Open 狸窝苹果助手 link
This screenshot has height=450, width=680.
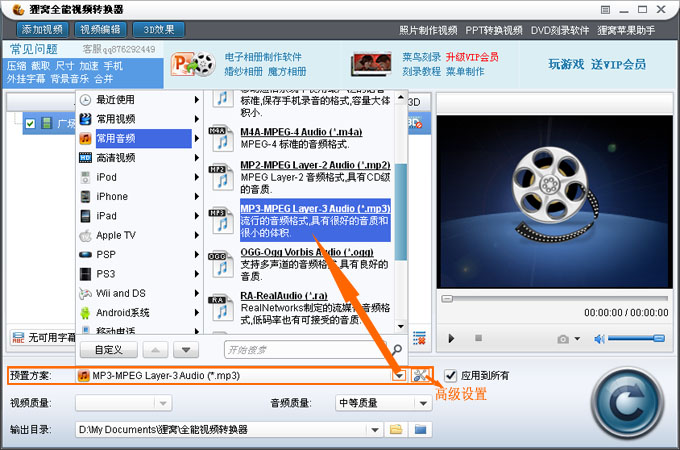pos(626,30)
